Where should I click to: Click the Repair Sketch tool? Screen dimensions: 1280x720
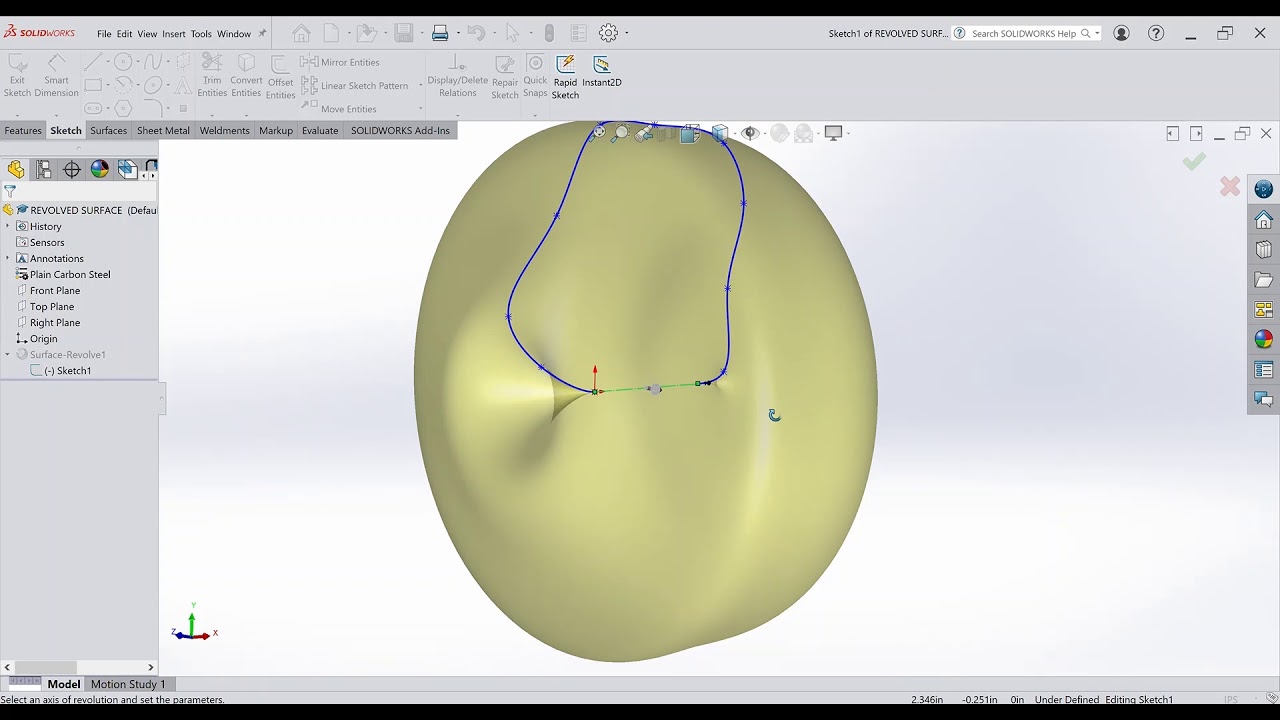click(505, 78)
